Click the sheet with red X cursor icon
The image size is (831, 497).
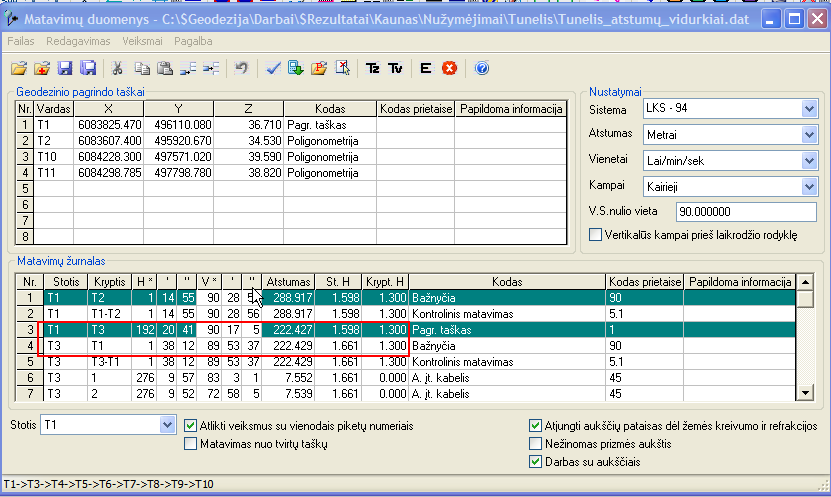click(342, 68)
